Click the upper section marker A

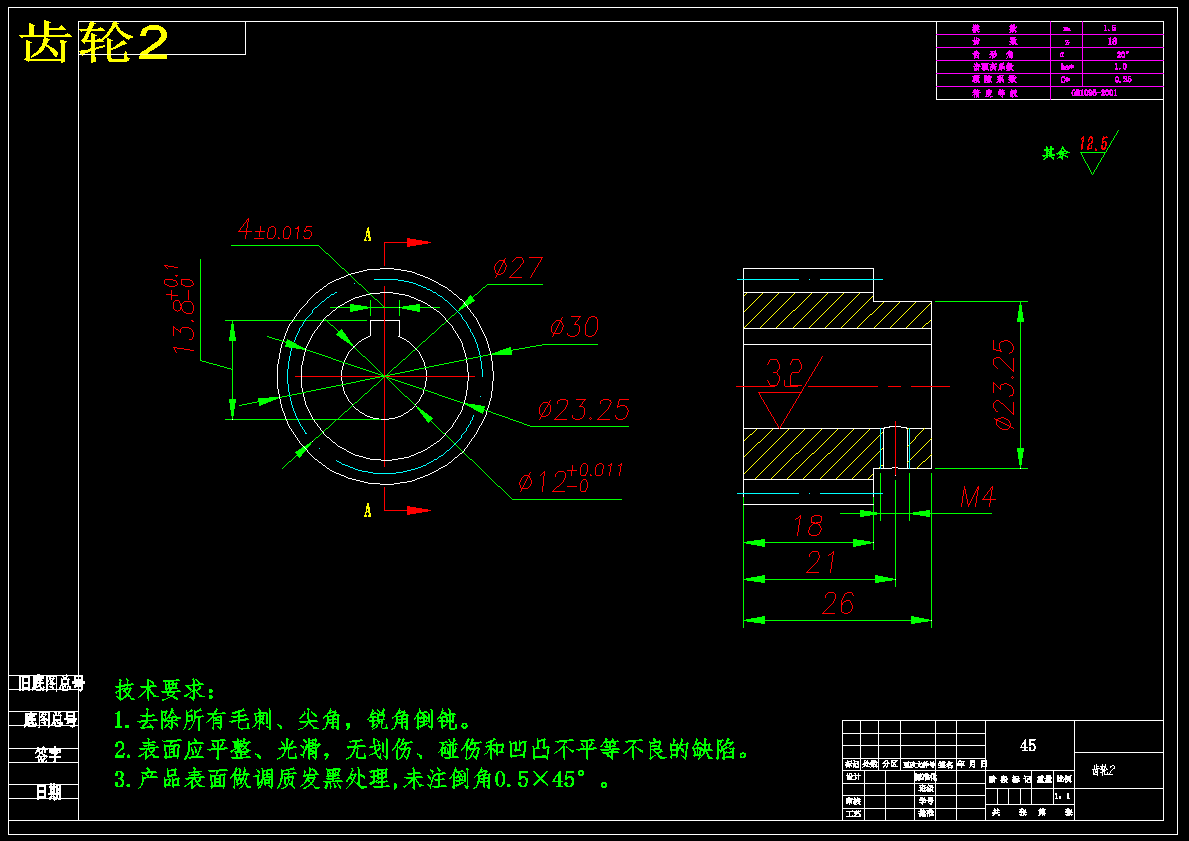tap(368, 235)
